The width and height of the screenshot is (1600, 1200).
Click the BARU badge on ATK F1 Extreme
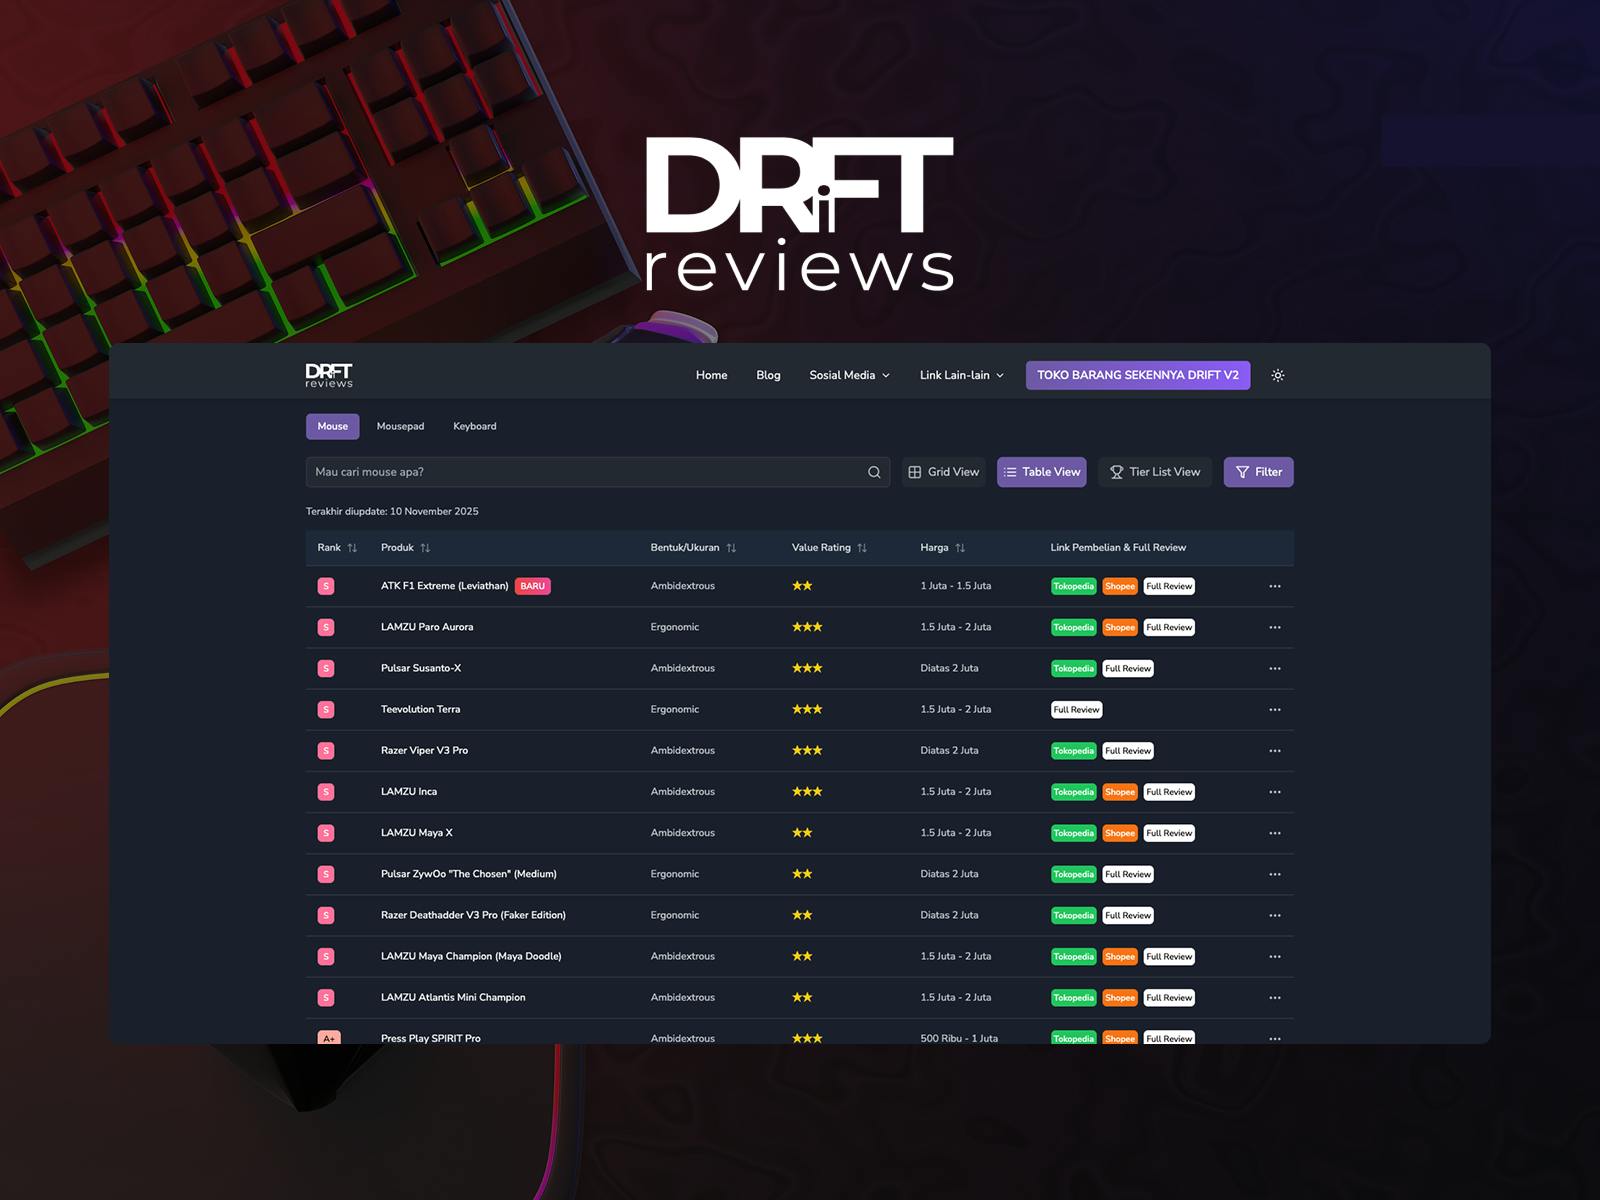coord(533,586)
